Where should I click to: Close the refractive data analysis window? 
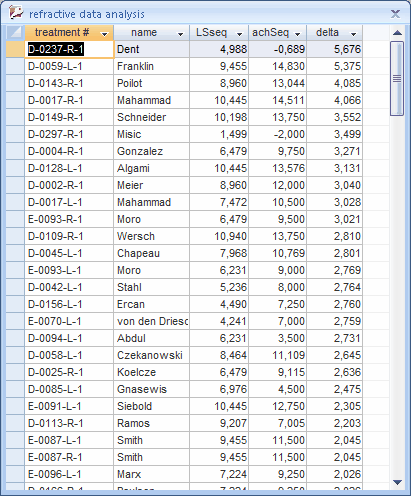(x=395, y=14)
